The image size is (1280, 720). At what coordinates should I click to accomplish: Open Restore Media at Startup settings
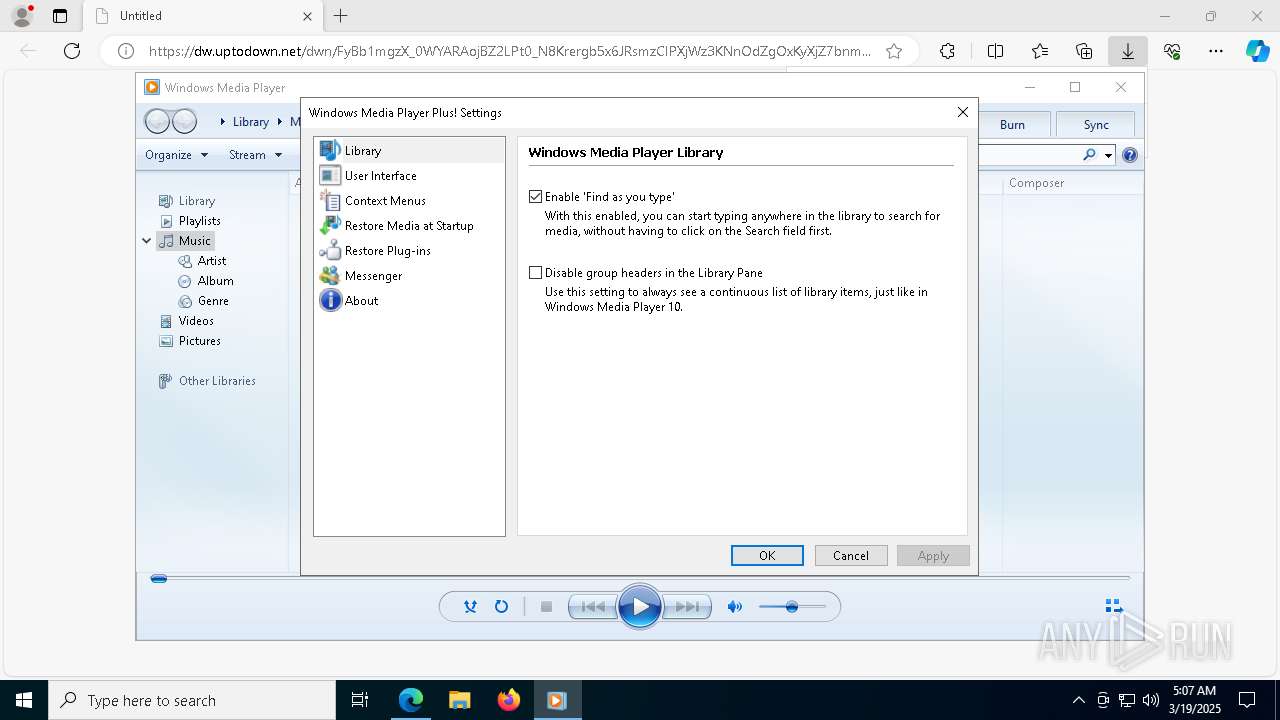[409, 225]
